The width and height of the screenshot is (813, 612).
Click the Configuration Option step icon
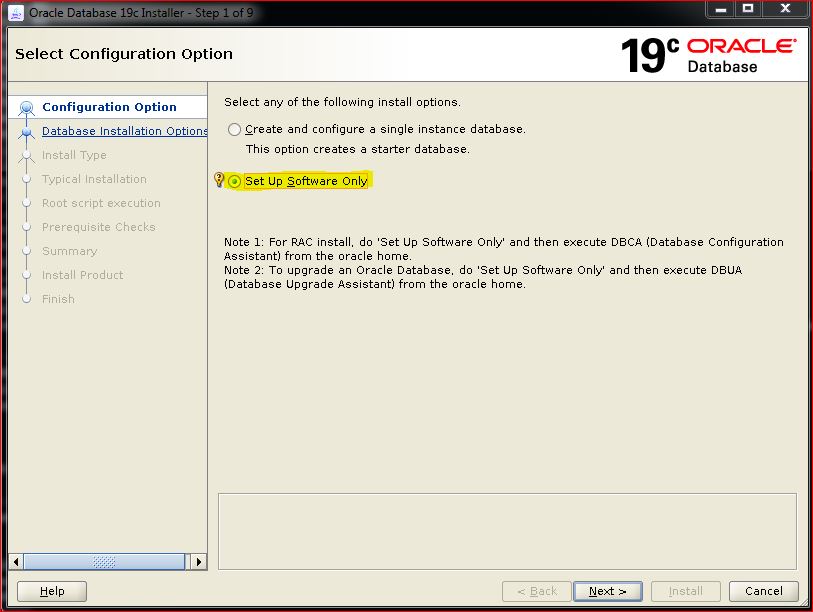click(27, 108)
